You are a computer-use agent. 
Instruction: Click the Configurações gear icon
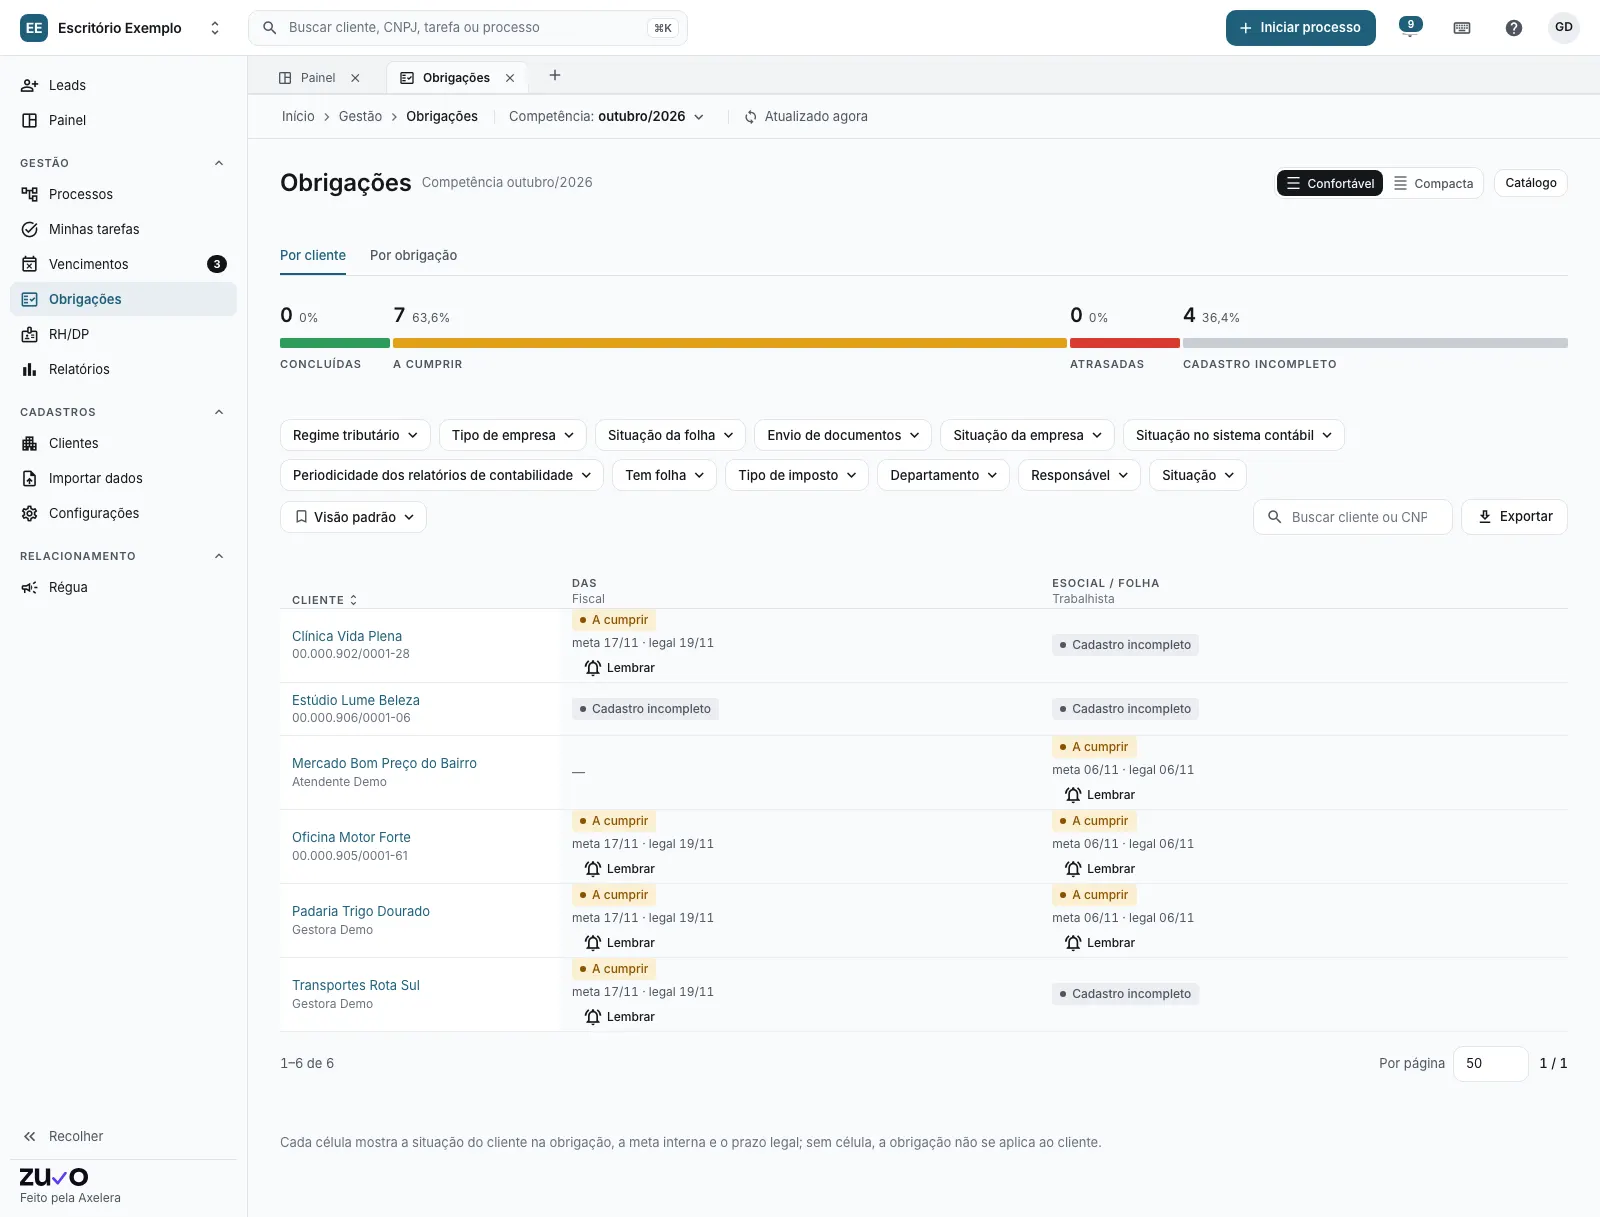coord(30,513)
